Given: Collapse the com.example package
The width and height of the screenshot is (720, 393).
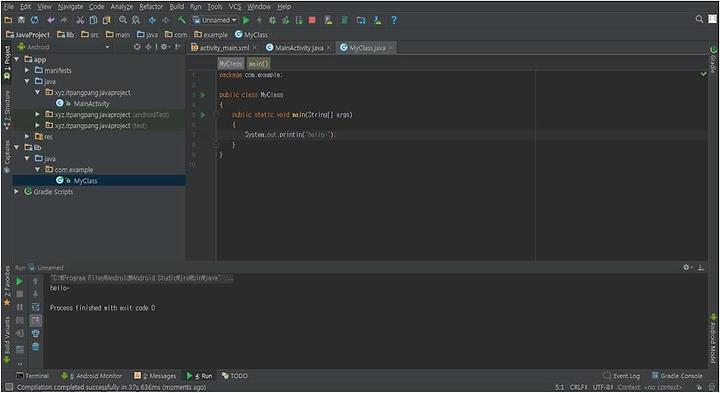Looking at the screenshot, I should [x=38, y=169].
